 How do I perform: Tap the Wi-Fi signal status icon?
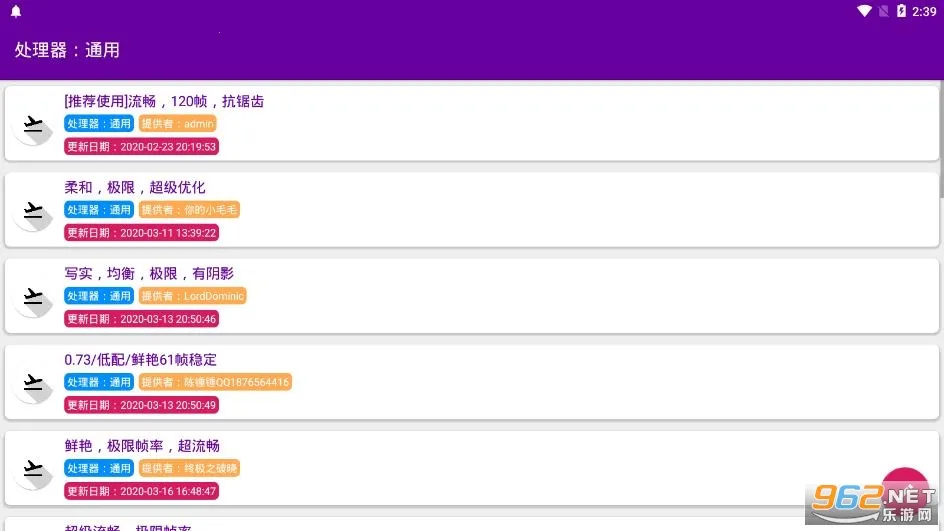tap(864, 12)
